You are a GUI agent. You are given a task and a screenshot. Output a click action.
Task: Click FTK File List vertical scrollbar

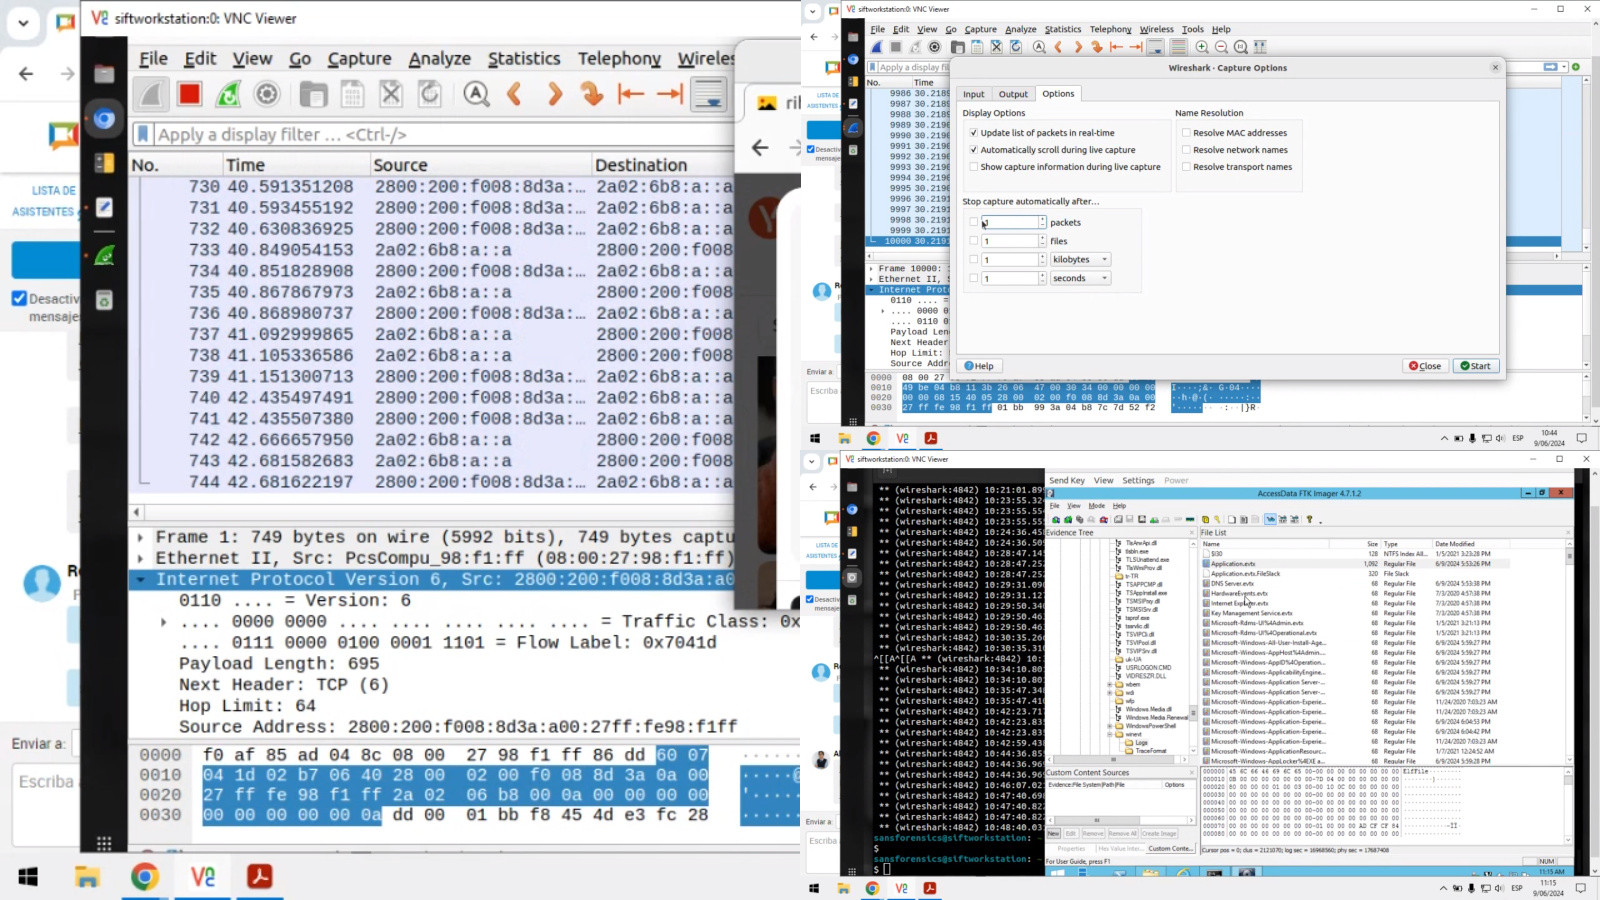(x=1569, y=650)
